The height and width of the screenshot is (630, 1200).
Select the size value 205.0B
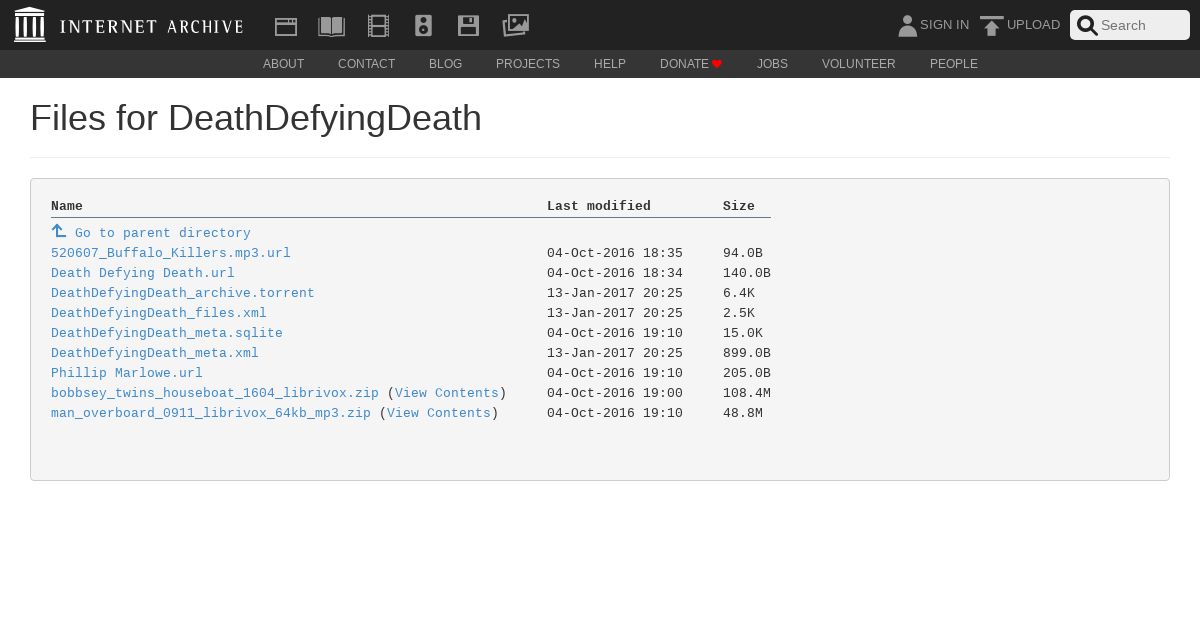click(747, 373)
